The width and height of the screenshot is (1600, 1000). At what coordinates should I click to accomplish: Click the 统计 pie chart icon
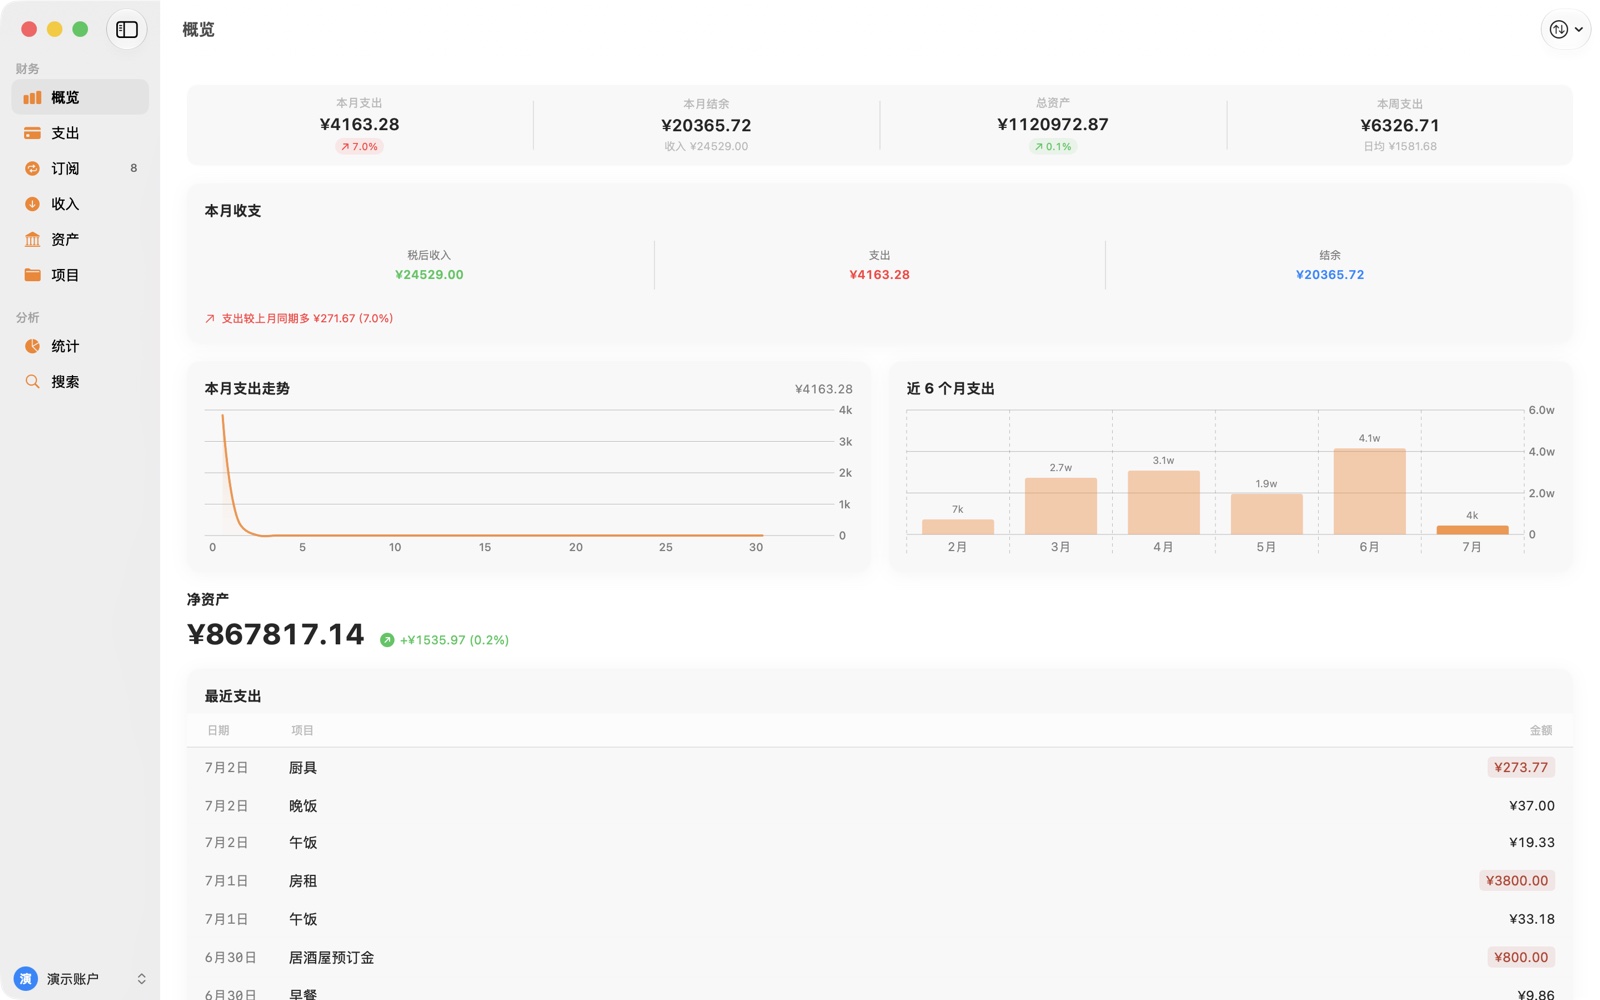[x=32, y=346]
